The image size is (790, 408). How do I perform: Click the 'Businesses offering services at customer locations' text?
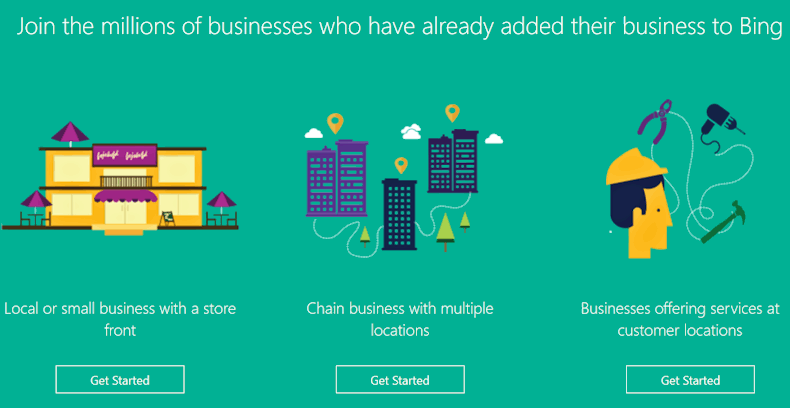coord(680,319)
